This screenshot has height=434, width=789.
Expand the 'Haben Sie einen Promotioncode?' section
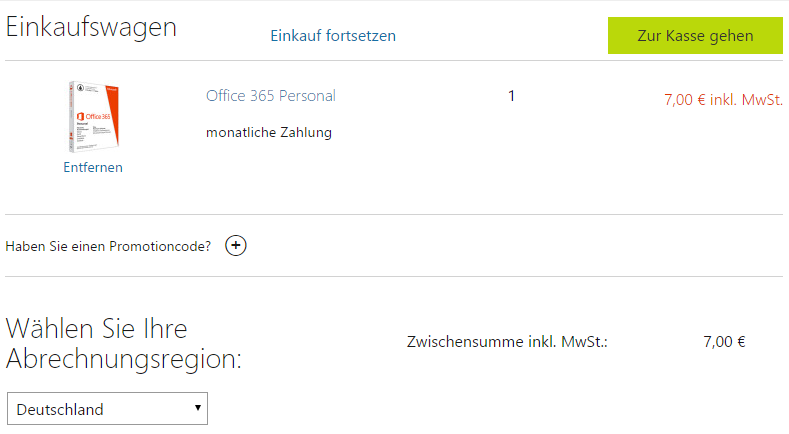108,246
